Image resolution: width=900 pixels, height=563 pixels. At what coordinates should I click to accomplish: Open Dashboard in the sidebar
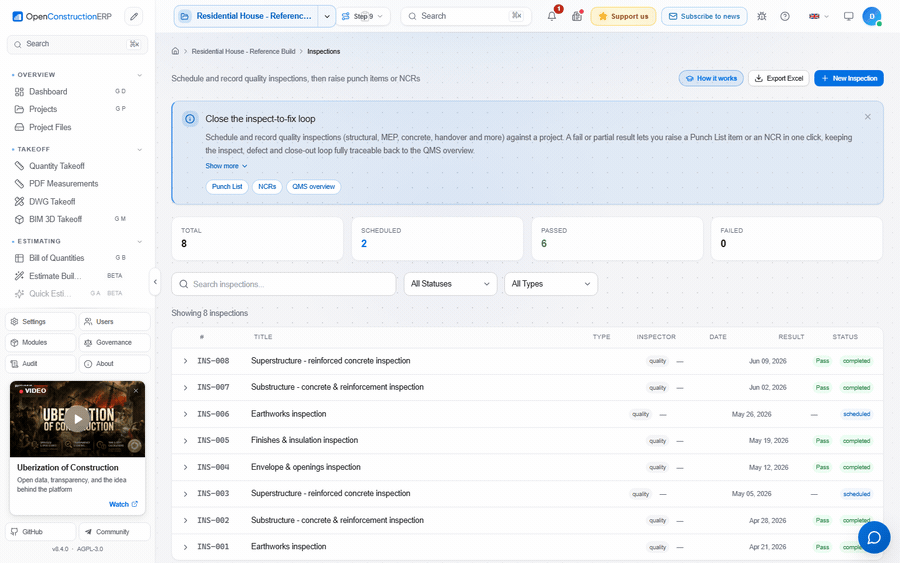pos(77,91)
